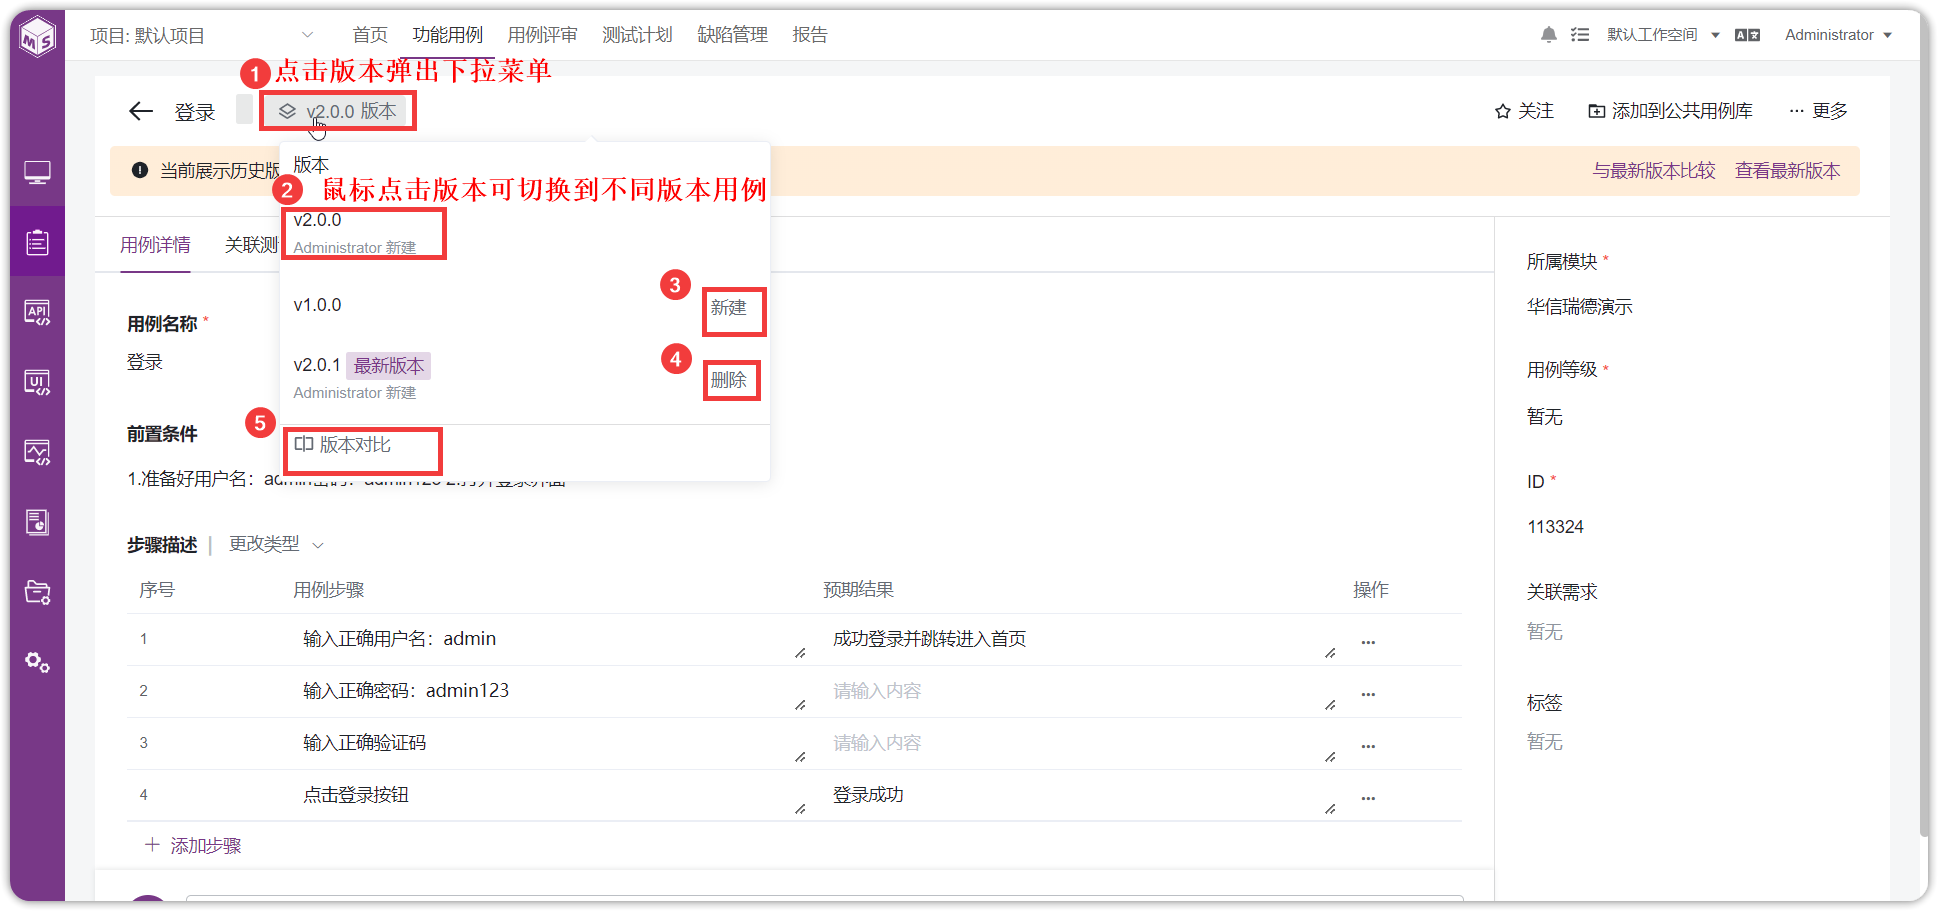Open the 报告 menu
The width and height of the screenshot is (1938, 911).
(810, 35)
